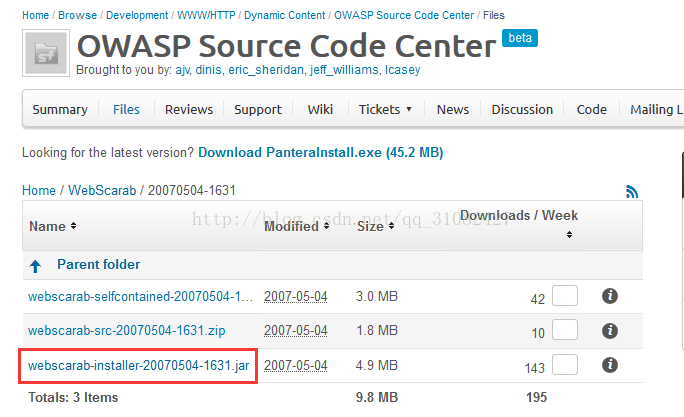Open the Parent folder link

point(99,264)
